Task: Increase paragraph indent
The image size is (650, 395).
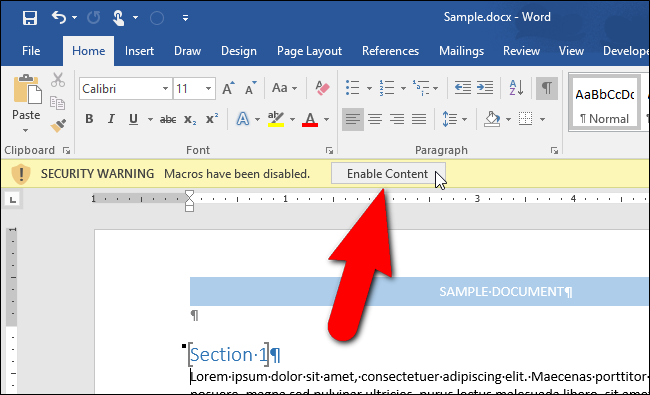Action: point(485,88)
